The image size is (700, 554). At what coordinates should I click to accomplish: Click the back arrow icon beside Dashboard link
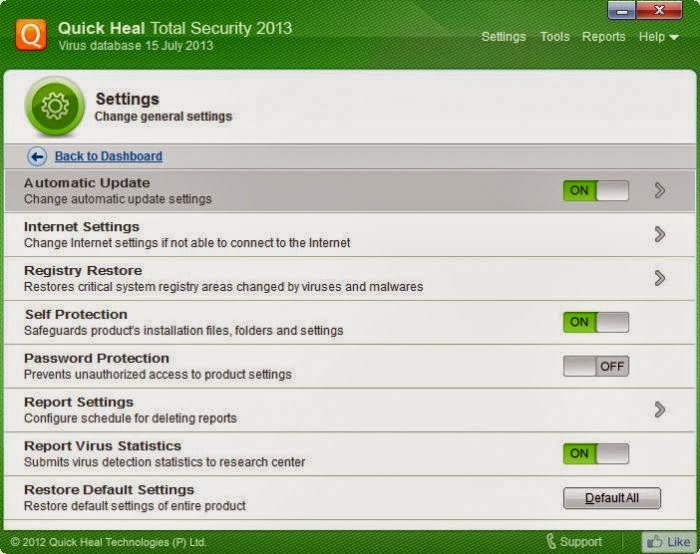coord(37,156)
